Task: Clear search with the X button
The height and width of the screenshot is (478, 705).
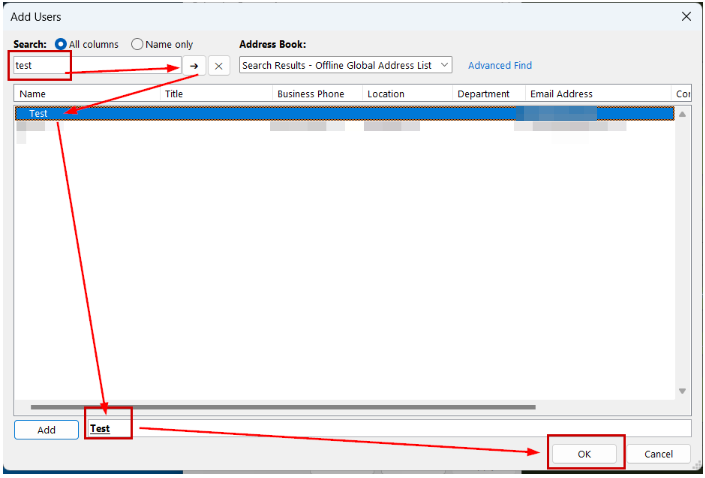Action: 219,65
